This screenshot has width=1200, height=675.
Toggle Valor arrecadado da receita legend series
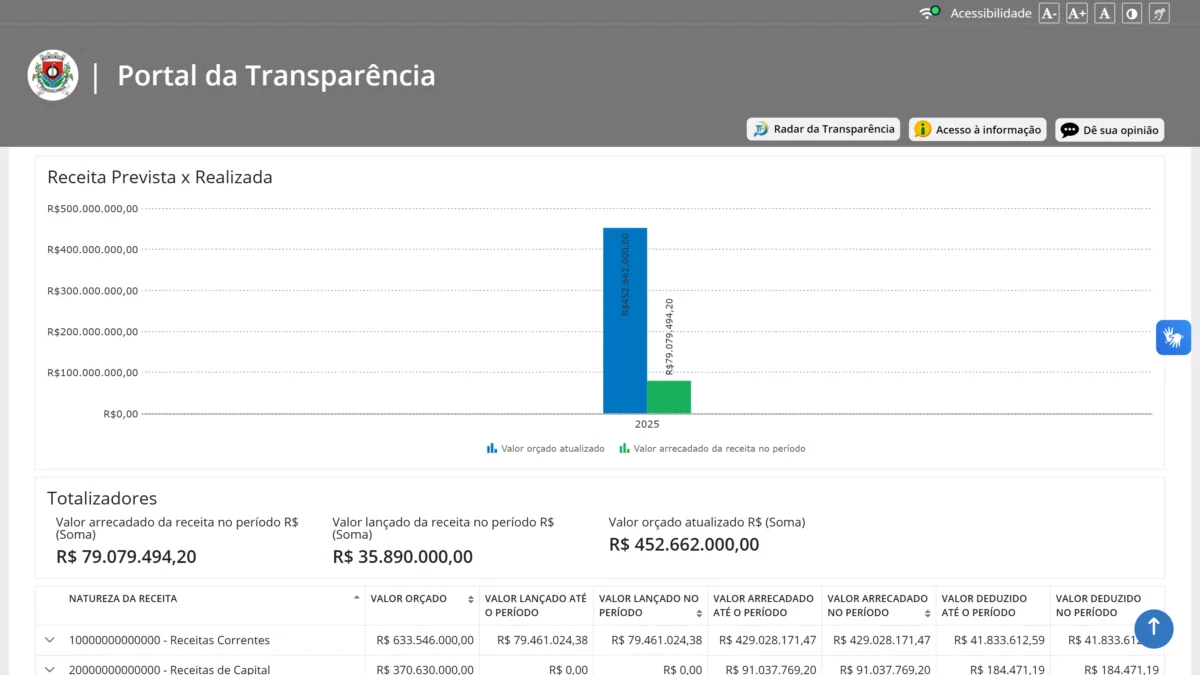coord(712,449)
